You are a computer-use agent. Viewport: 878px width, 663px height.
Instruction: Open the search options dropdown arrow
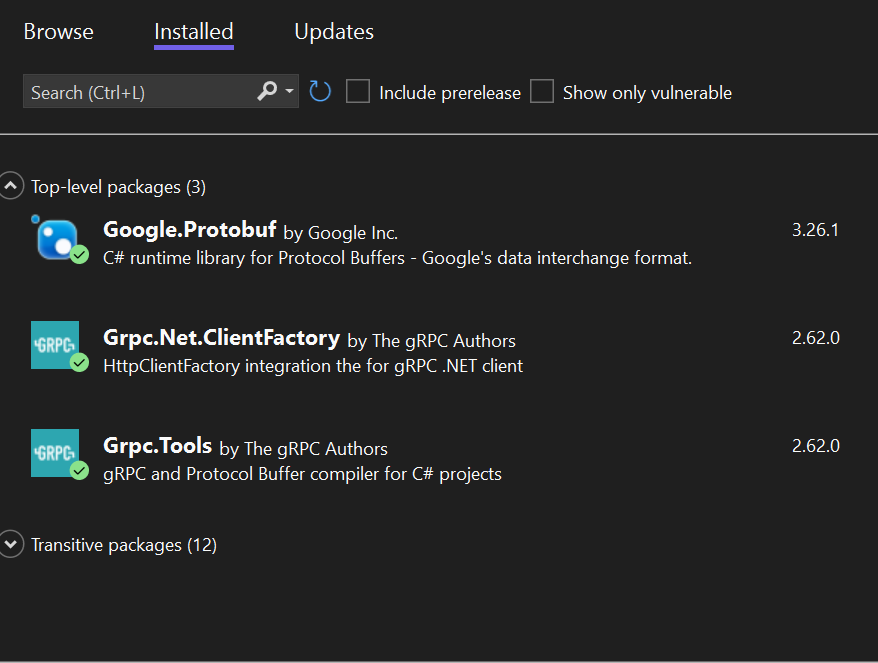pyautogui.click(x=288, y=91)
